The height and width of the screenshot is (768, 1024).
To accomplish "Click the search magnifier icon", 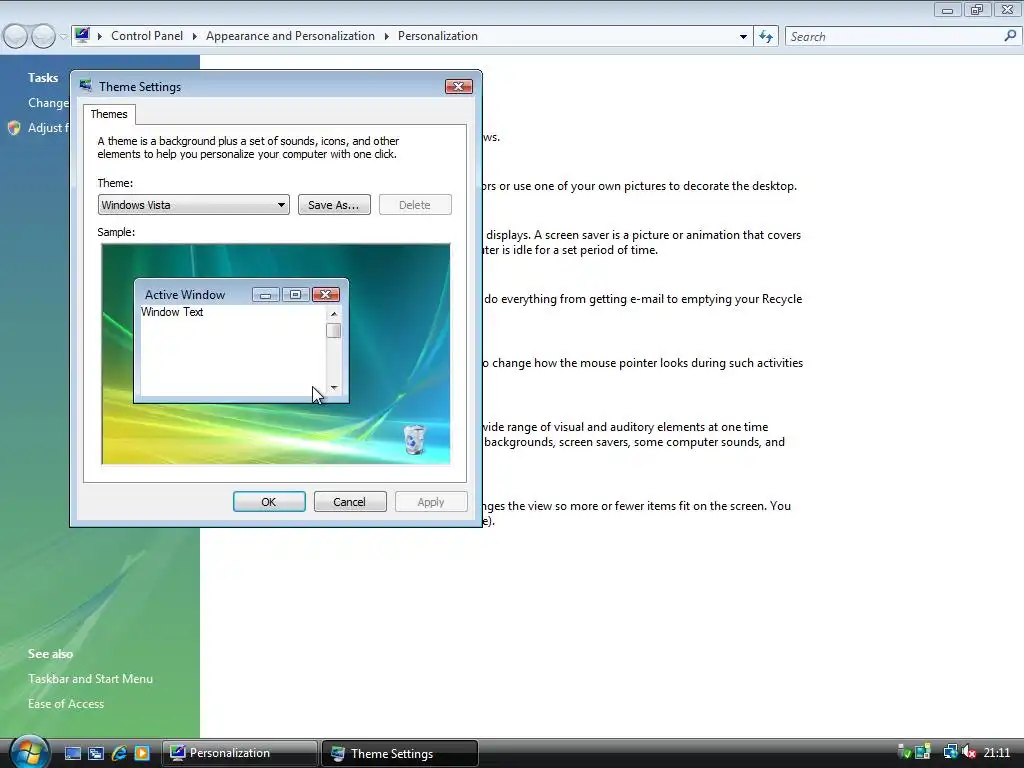I will [1010, 36].
